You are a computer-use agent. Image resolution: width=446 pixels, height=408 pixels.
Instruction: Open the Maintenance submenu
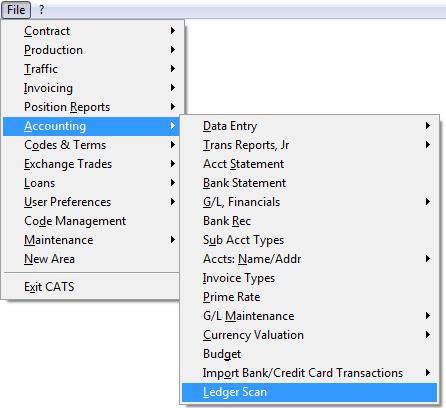91,240
